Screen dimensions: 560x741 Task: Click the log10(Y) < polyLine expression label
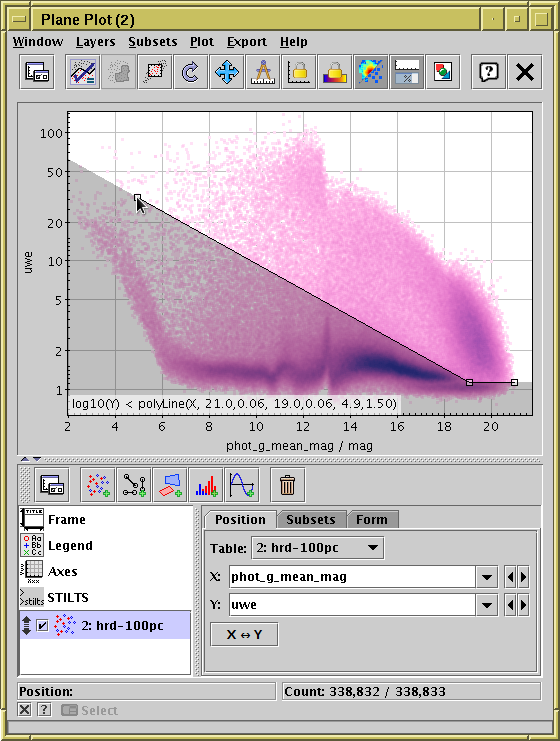click(x=234, y=404)
